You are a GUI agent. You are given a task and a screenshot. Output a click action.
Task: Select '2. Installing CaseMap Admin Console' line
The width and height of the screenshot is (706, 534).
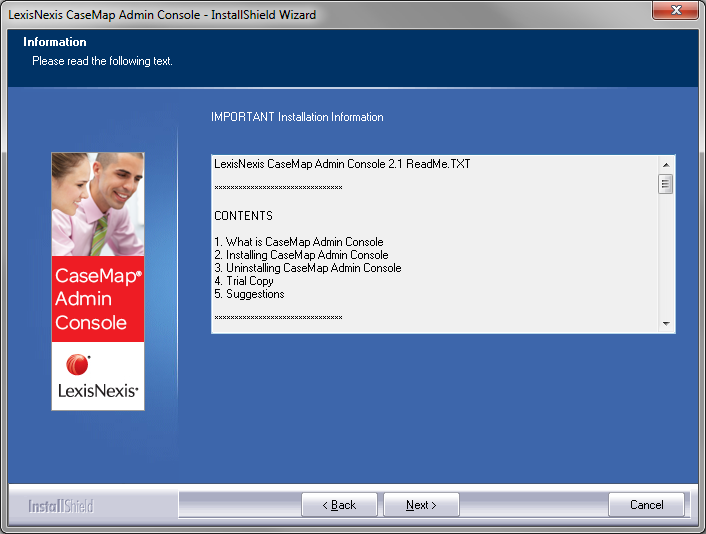pos(301,255)
